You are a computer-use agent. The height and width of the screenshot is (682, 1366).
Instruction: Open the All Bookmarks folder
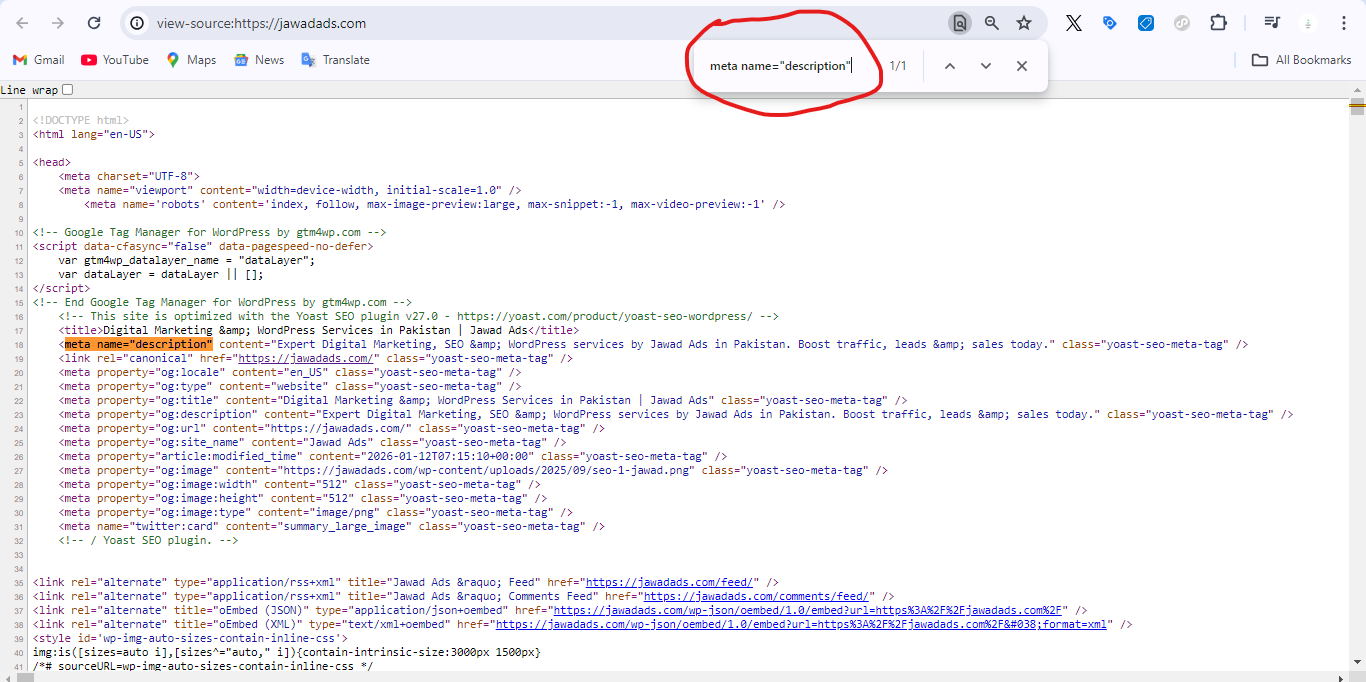pyautogui.click(x=1302, y=60)
